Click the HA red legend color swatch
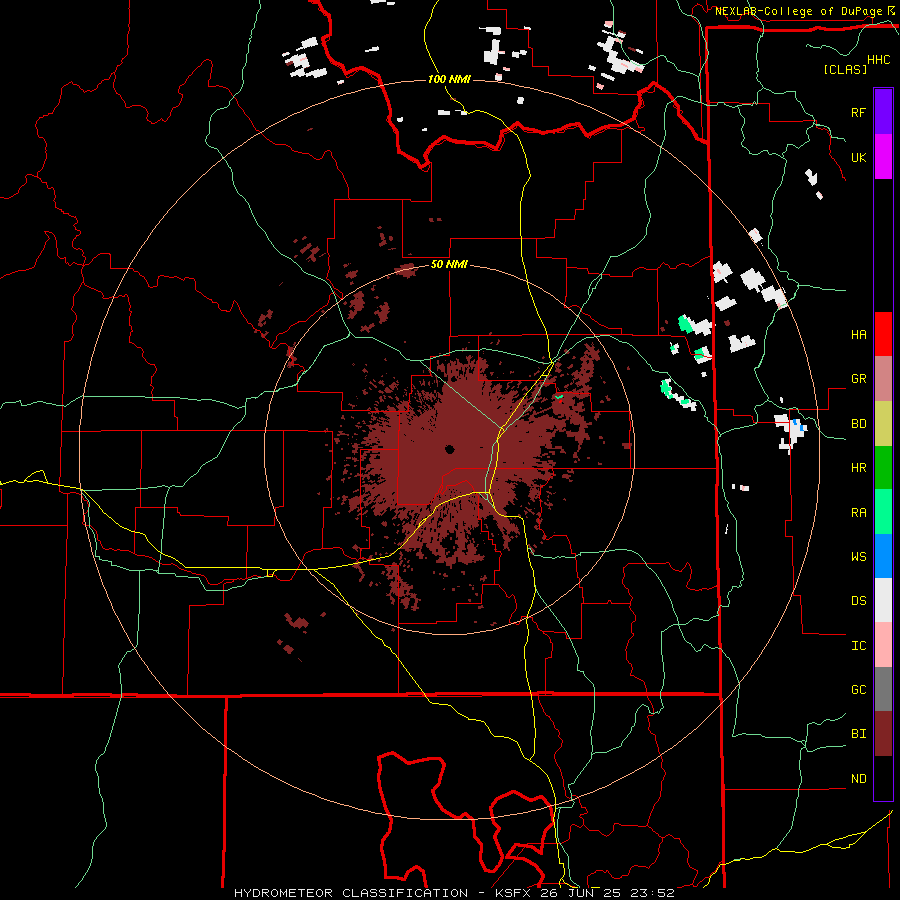Image resolution: width=900 pixels, height=900 pixels. 883,334
